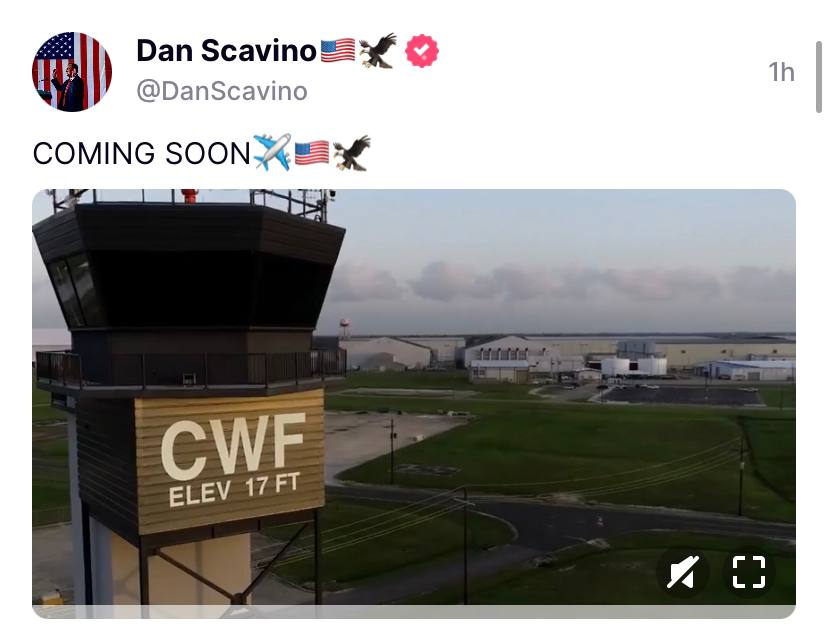828x627 pixels.
Task: Click the ELEV 17 FT text in video
Action: (234, 490)
